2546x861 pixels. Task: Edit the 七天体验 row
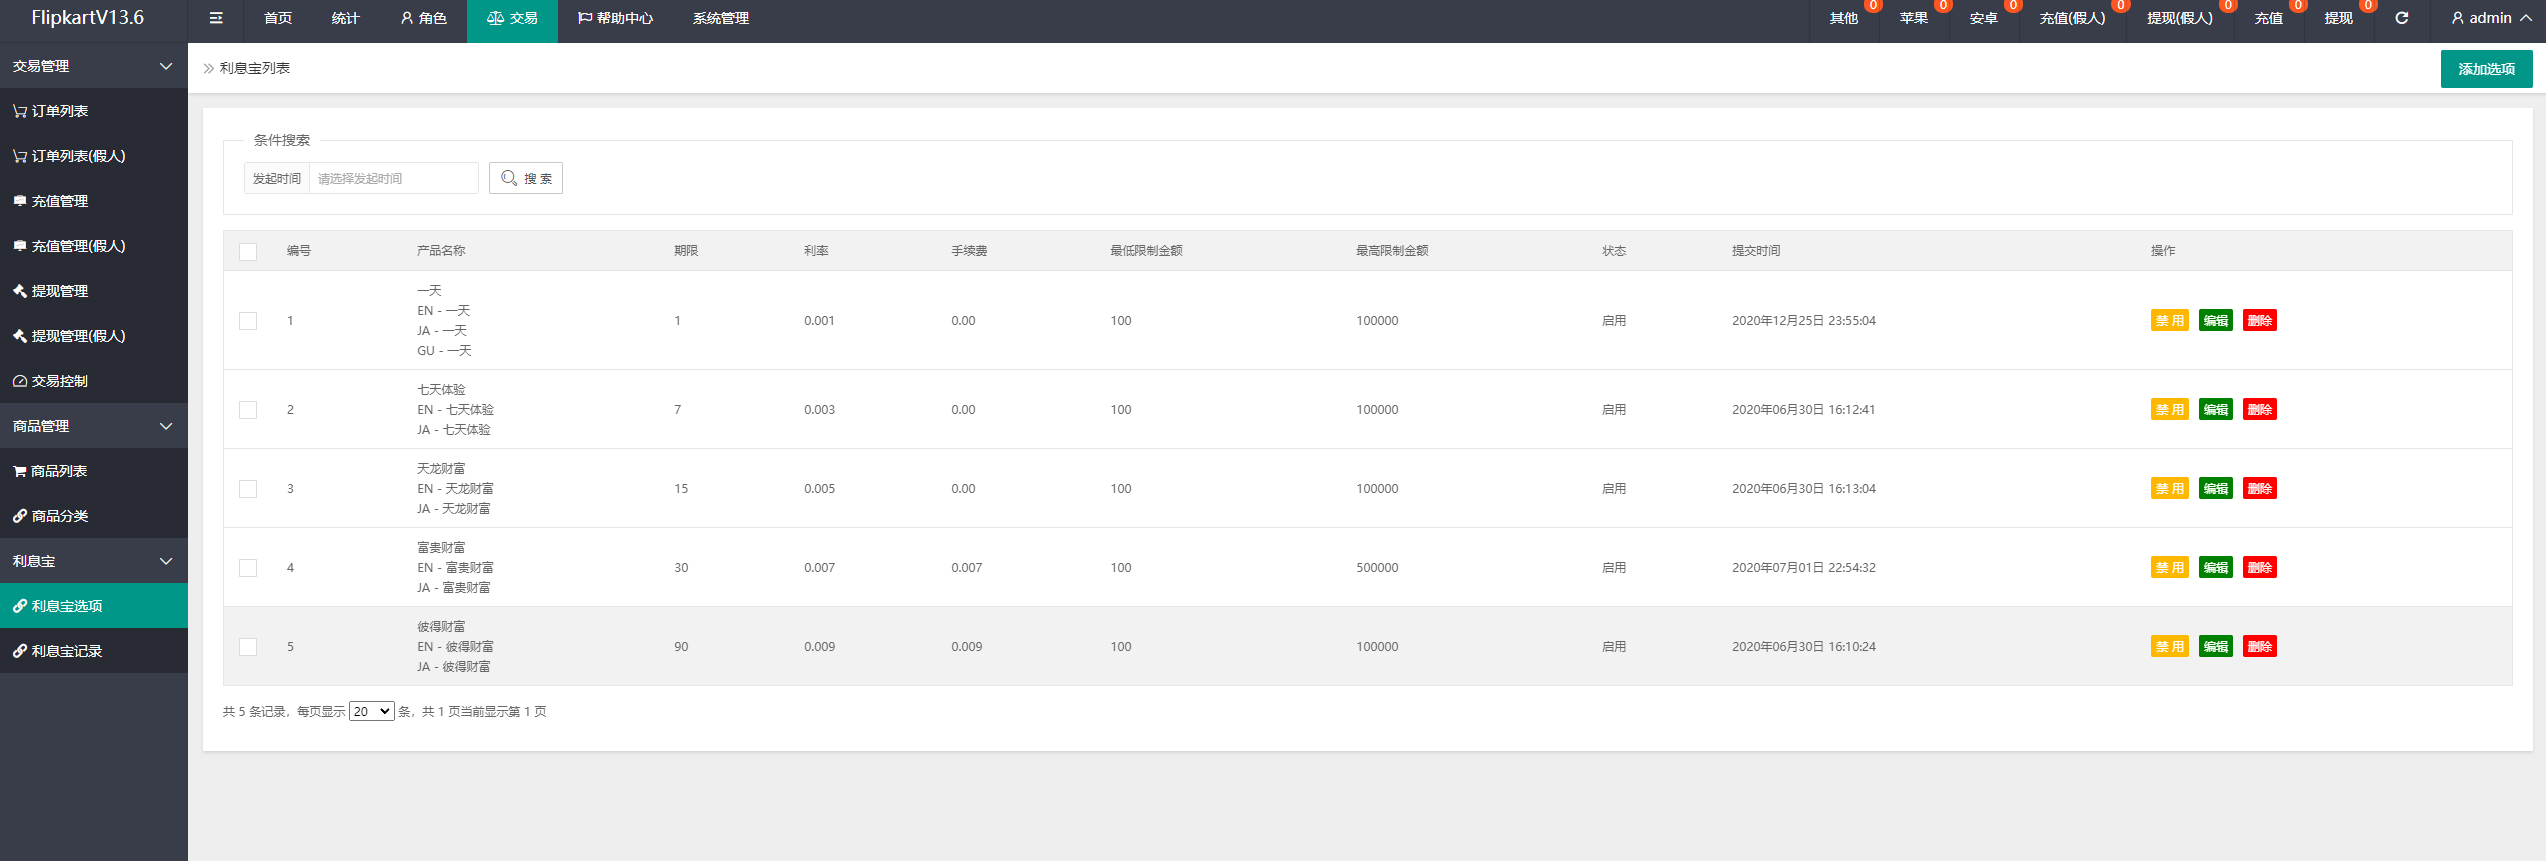pos(2216,410)
